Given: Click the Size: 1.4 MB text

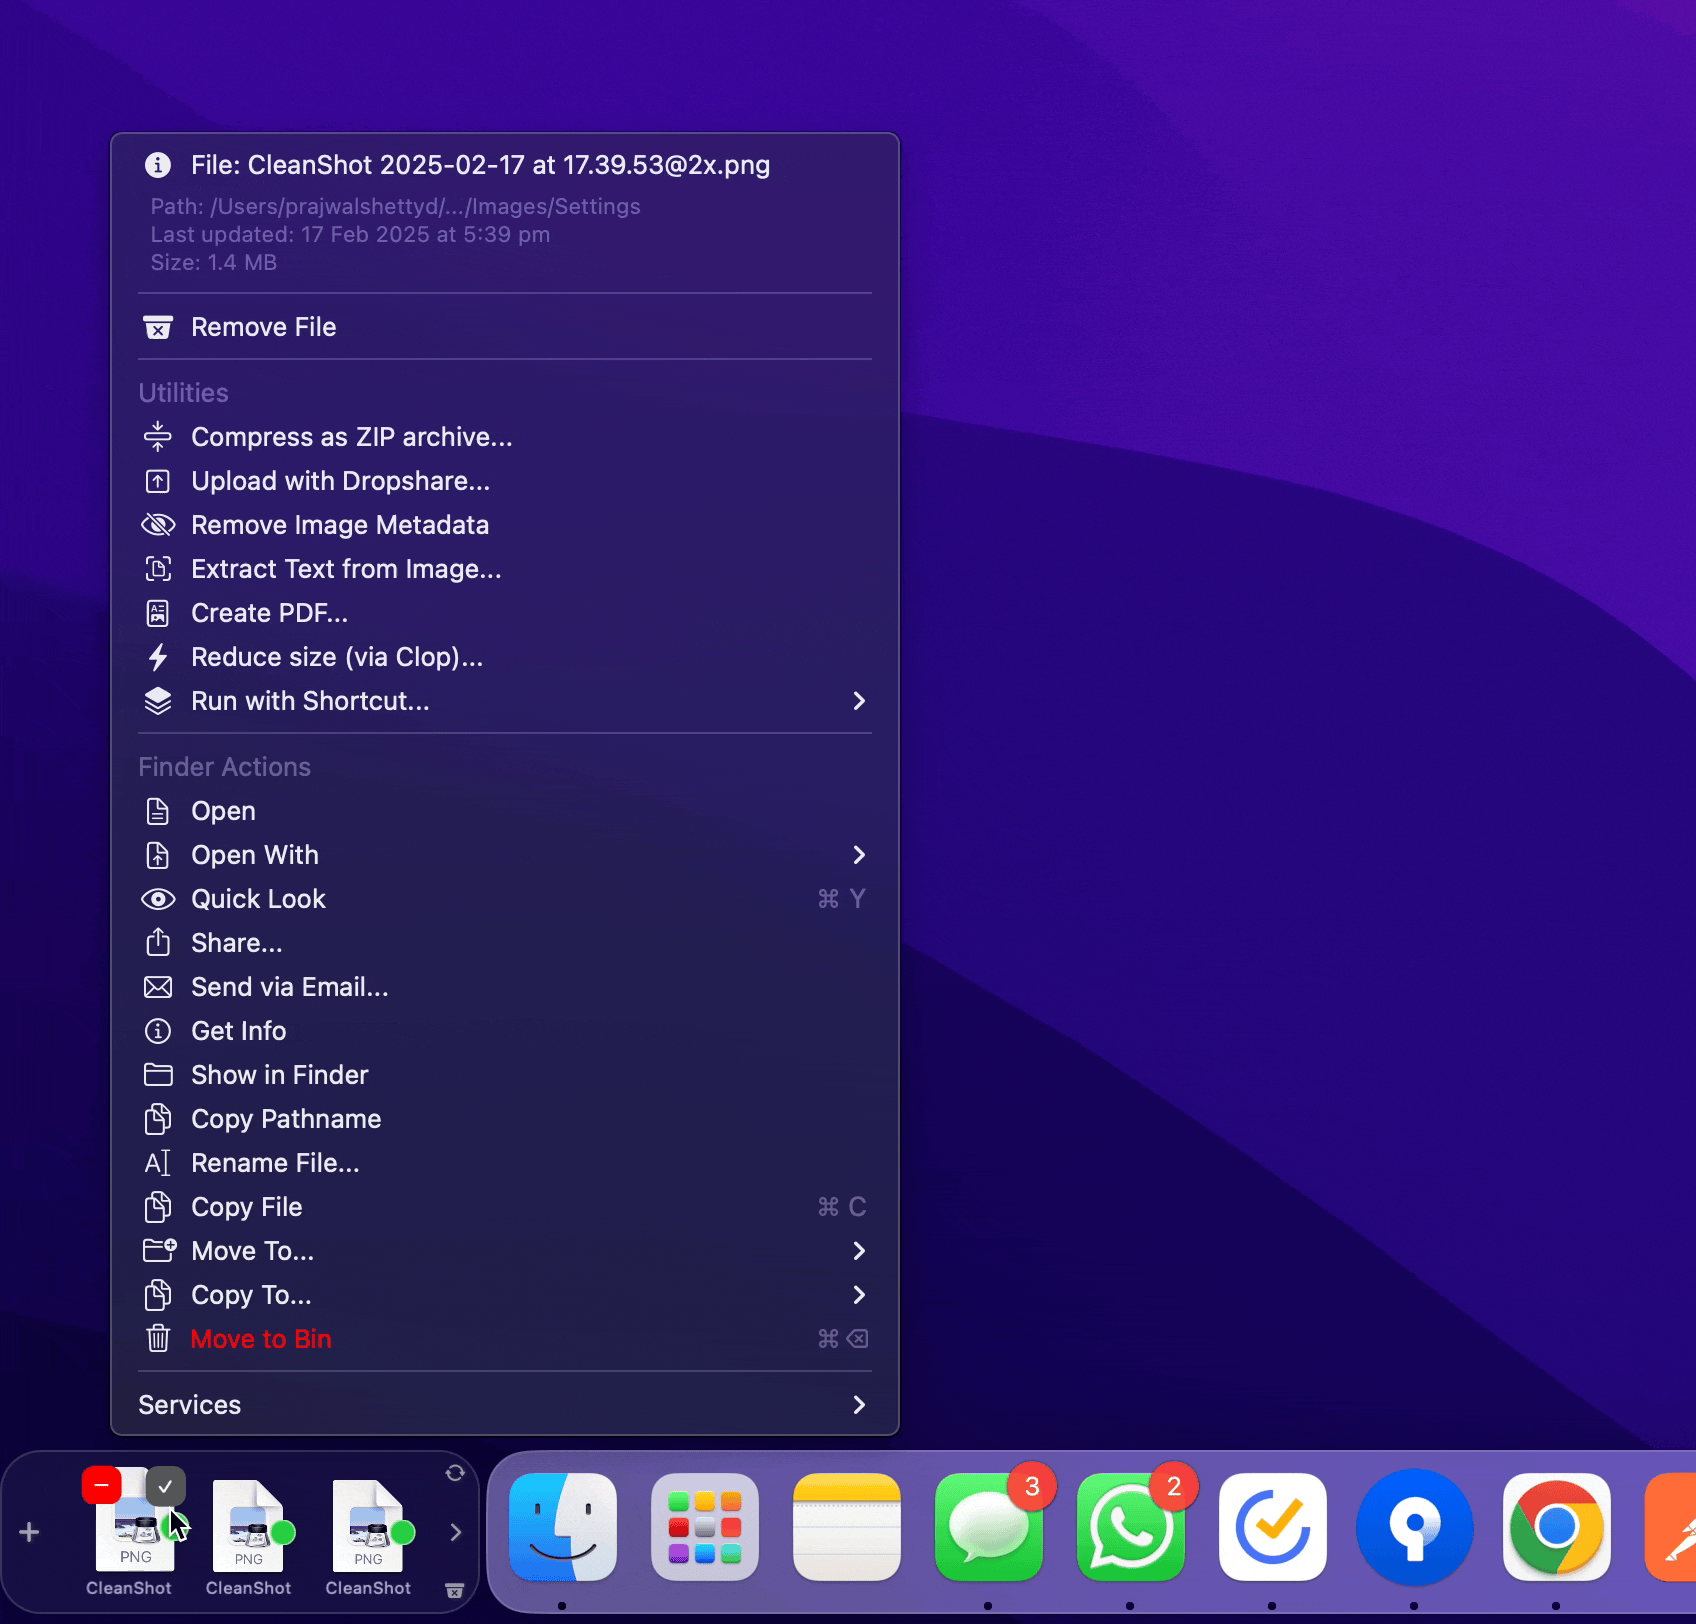Looking at the screenshot, I should (213, 262).
